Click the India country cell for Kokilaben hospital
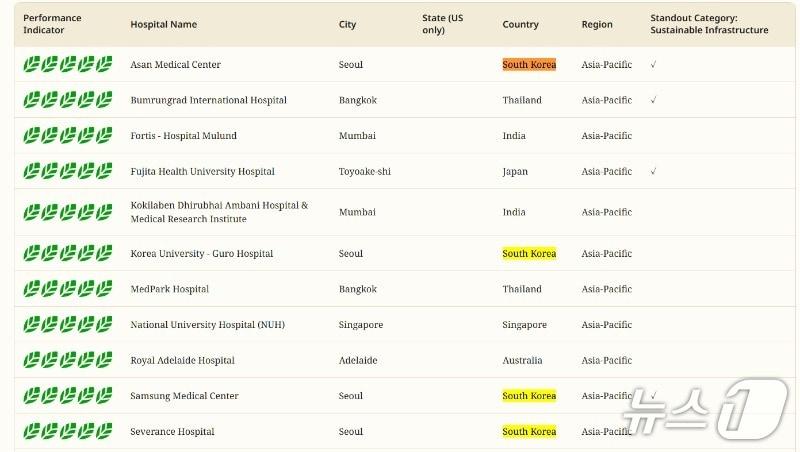Screen dimensions: 800x452 tap(514, 212)
